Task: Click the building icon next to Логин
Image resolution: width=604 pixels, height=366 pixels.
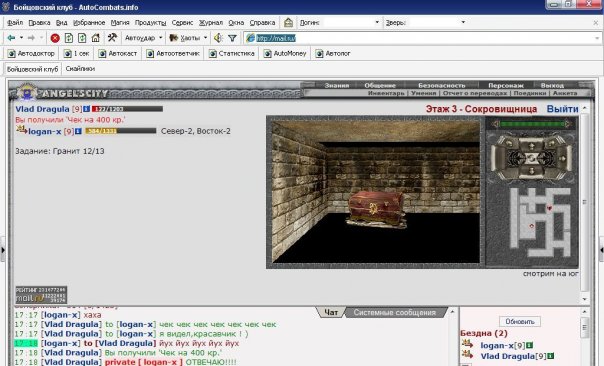Action: pyautogui.click(x=289, y=22)
